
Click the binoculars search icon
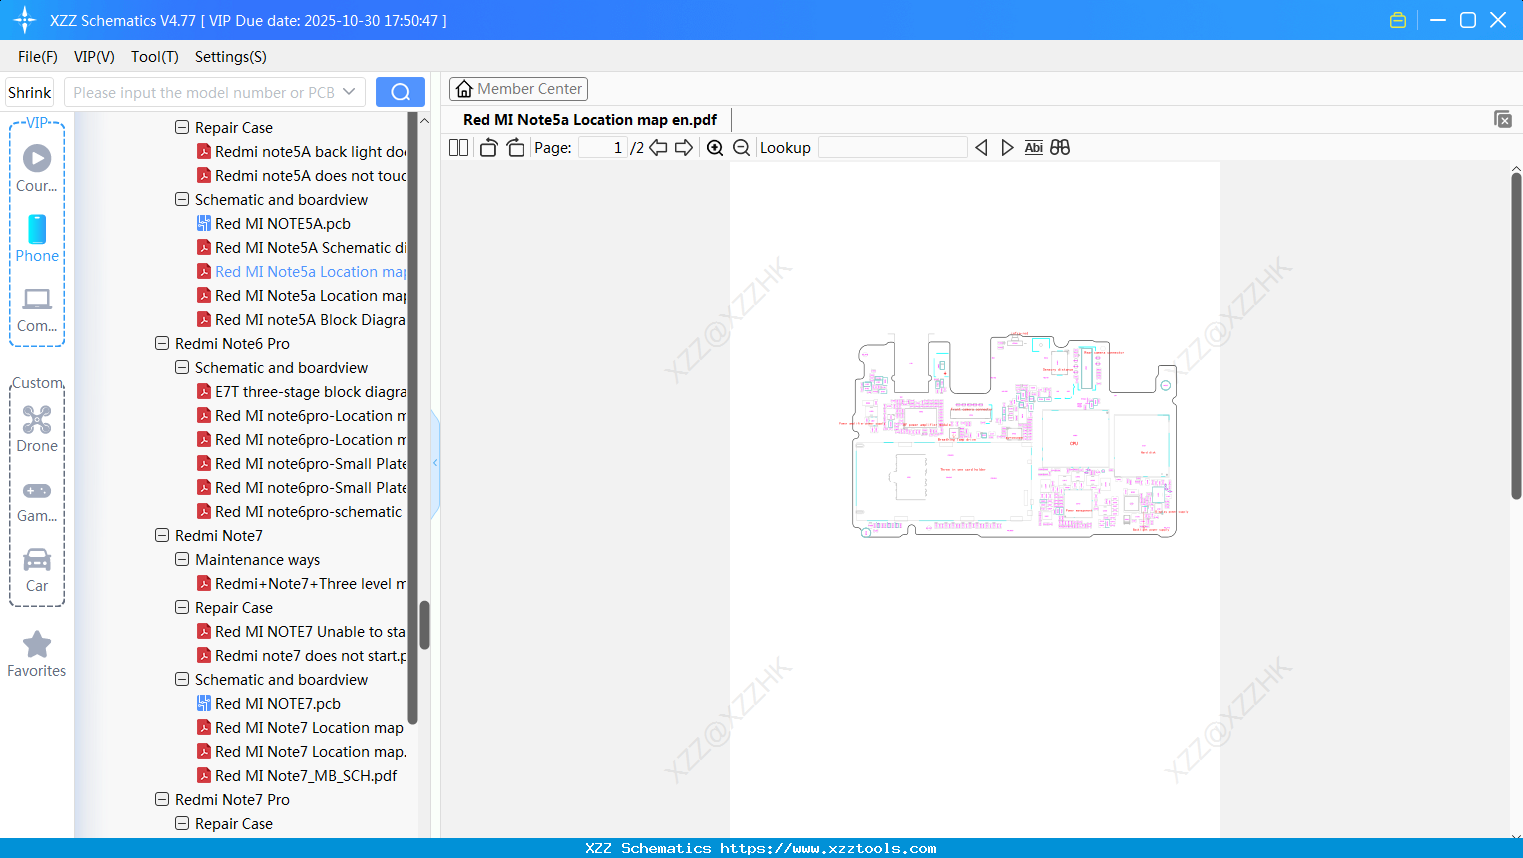pos(1060,147)
